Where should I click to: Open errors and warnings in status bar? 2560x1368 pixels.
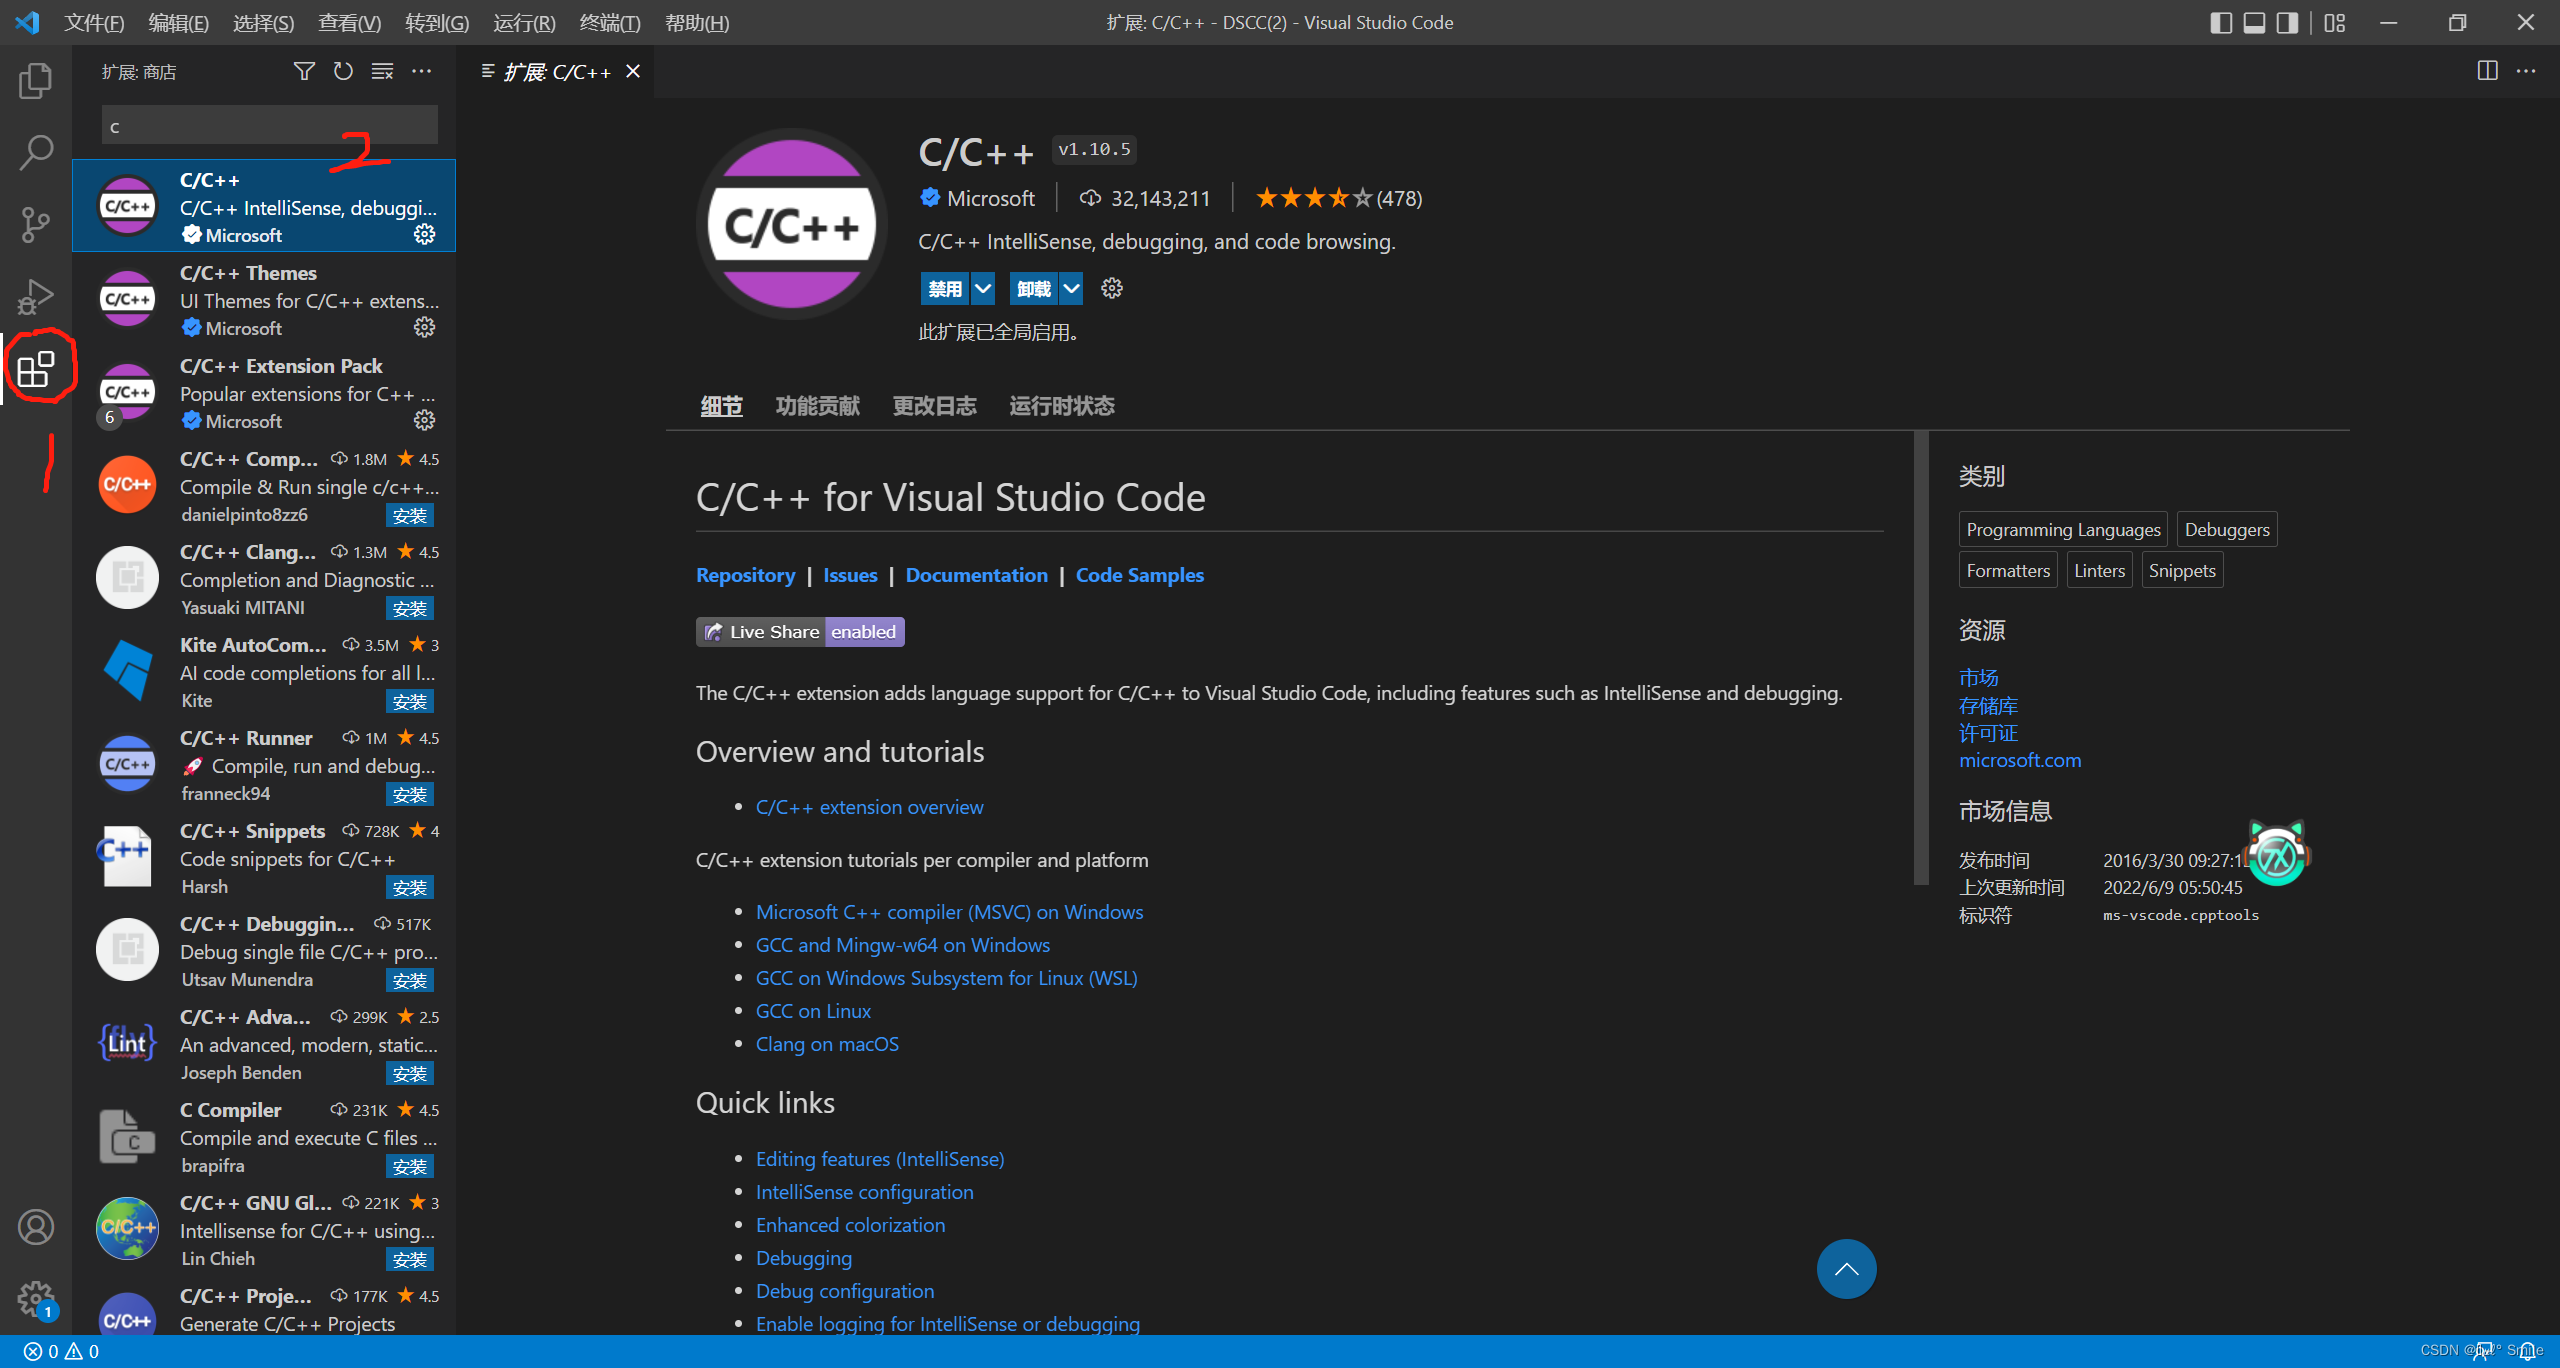(62, 1352)
